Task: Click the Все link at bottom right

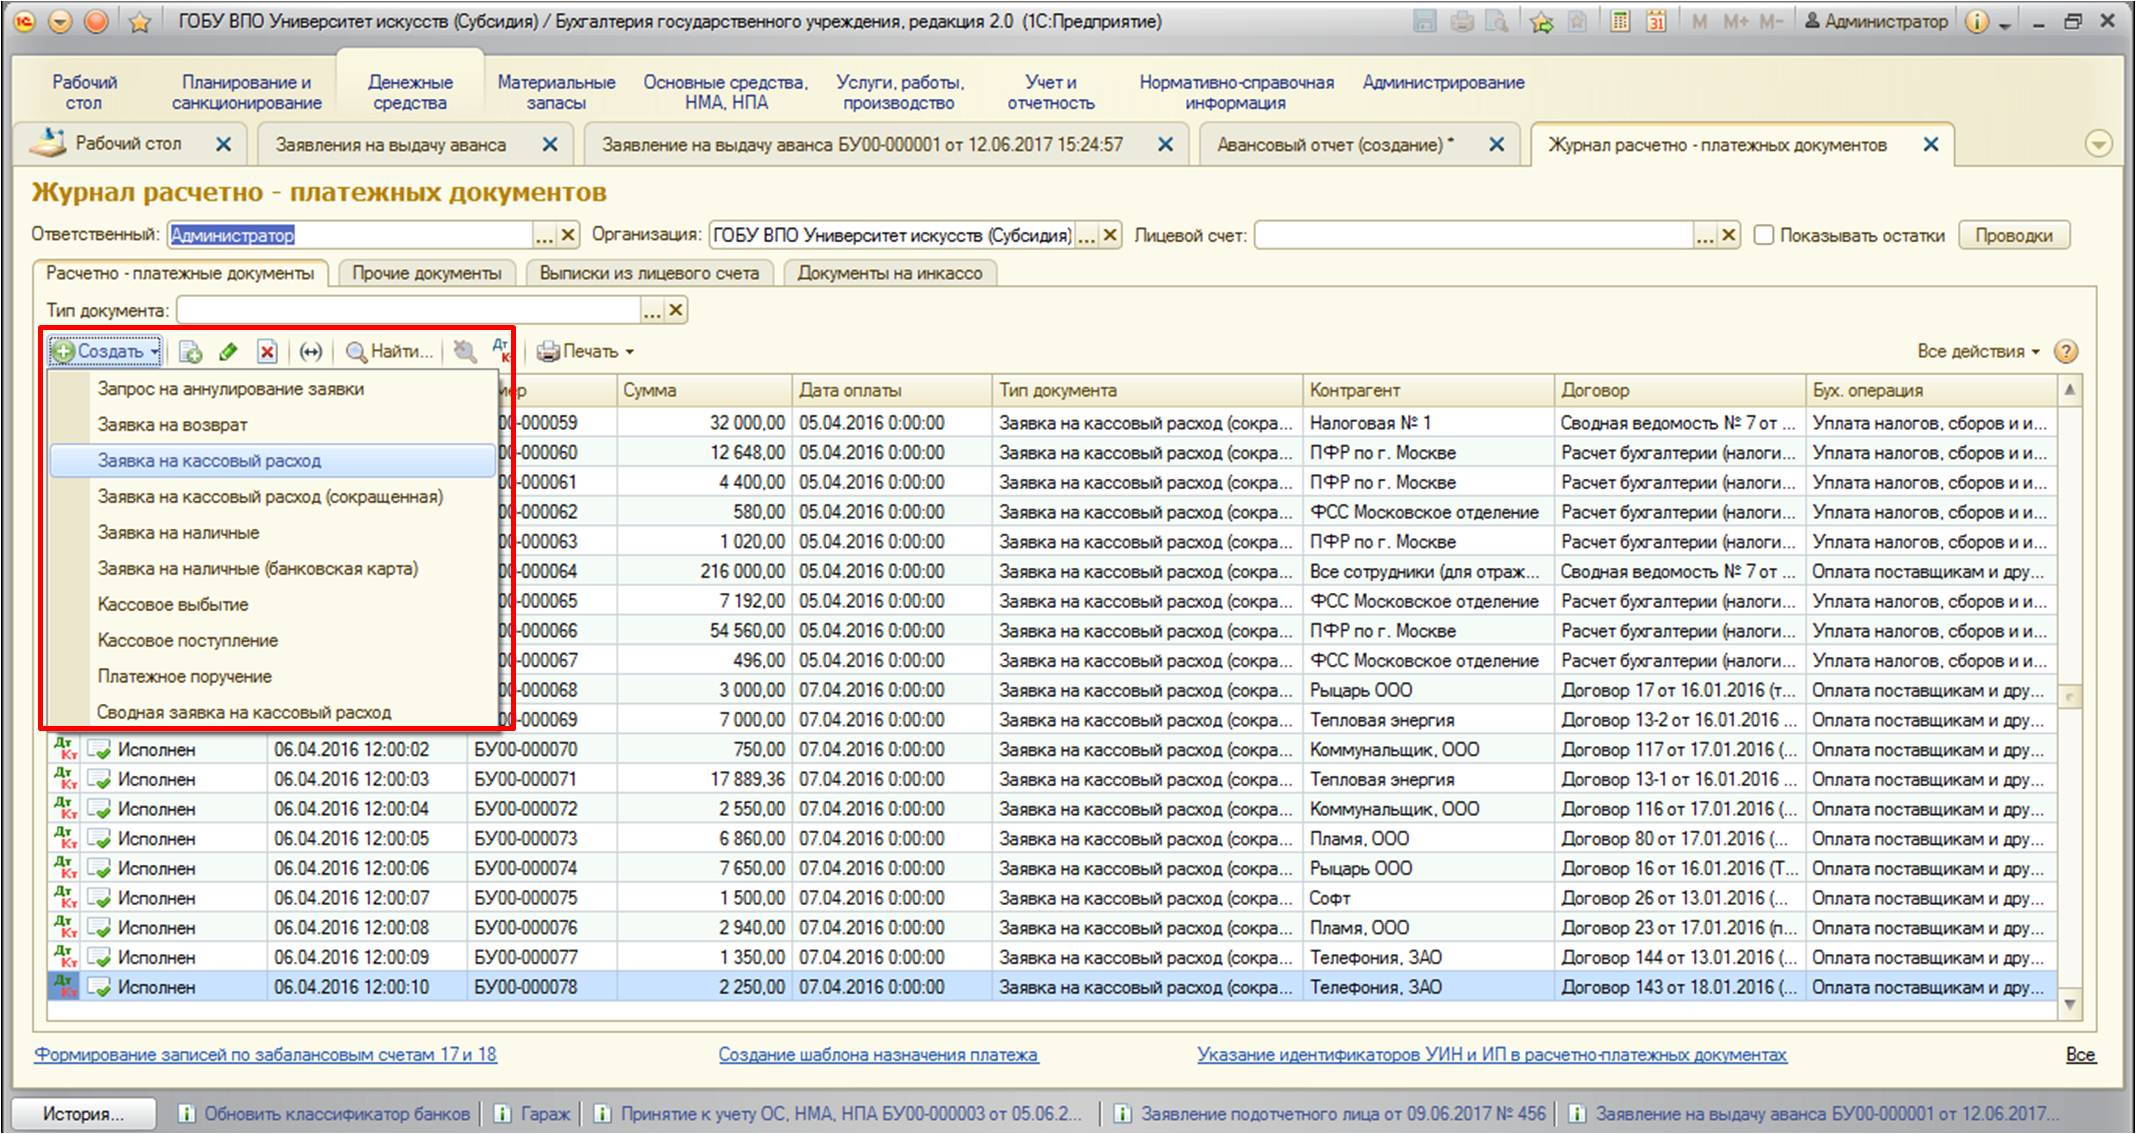Action: (x=2080, y=1054)
